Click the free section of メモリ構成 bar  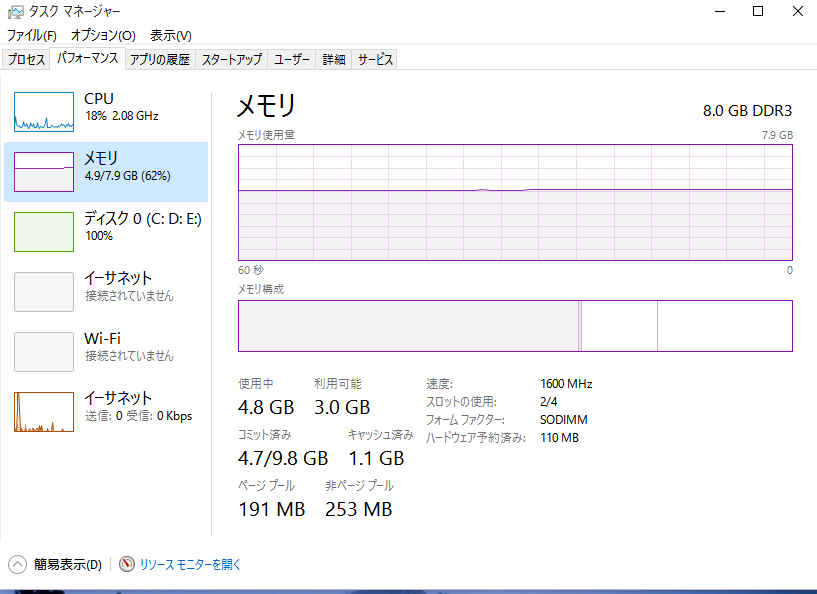[x=725, y=326]
